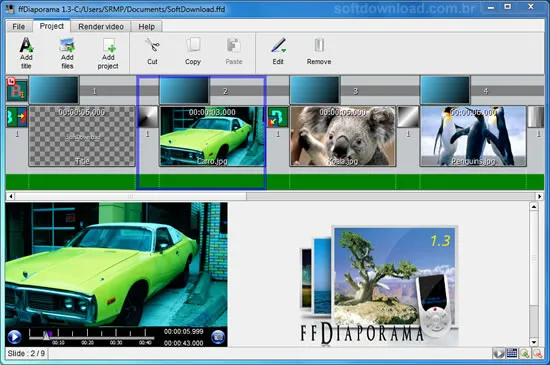Click the transition icon before Penguins.jpg
Viewport: 550px width, 365px height.
(408, 117)
